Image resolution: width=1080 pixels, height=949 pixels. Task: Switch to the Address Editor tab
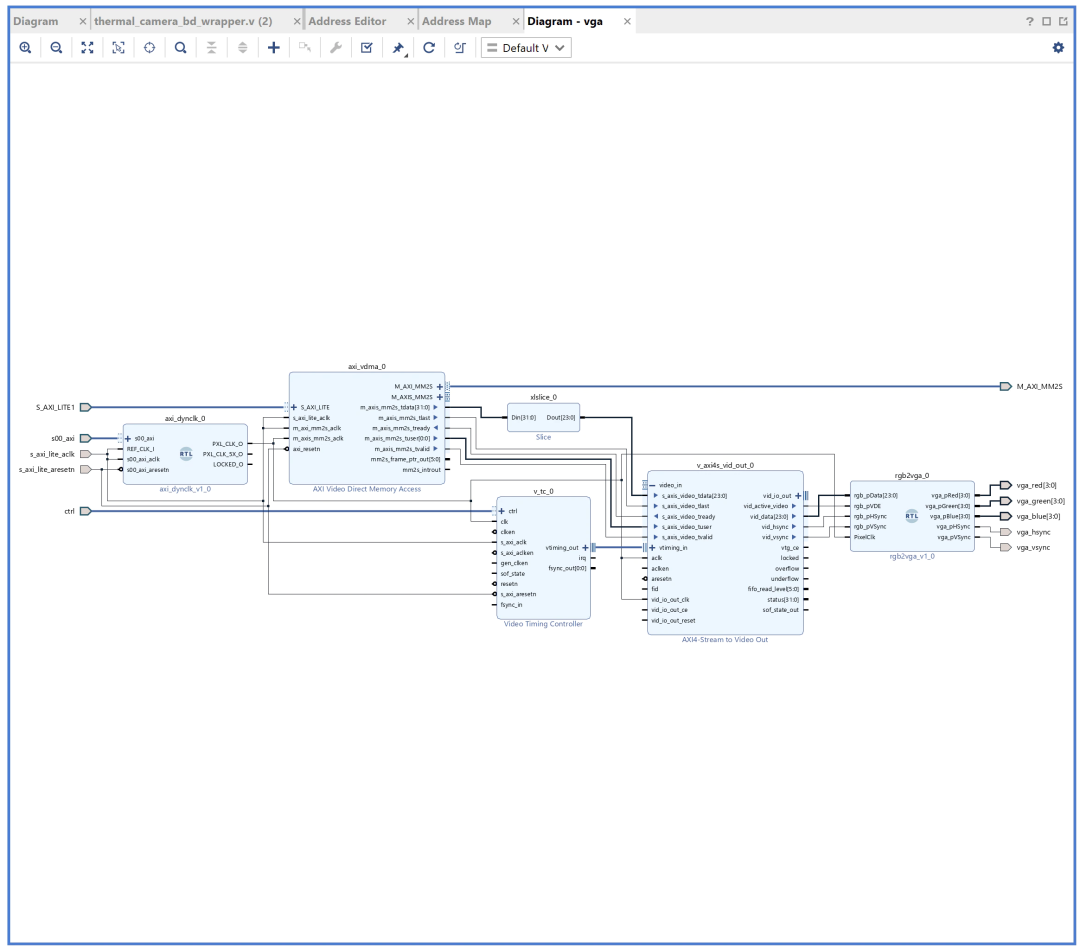[x=347, y=21]
